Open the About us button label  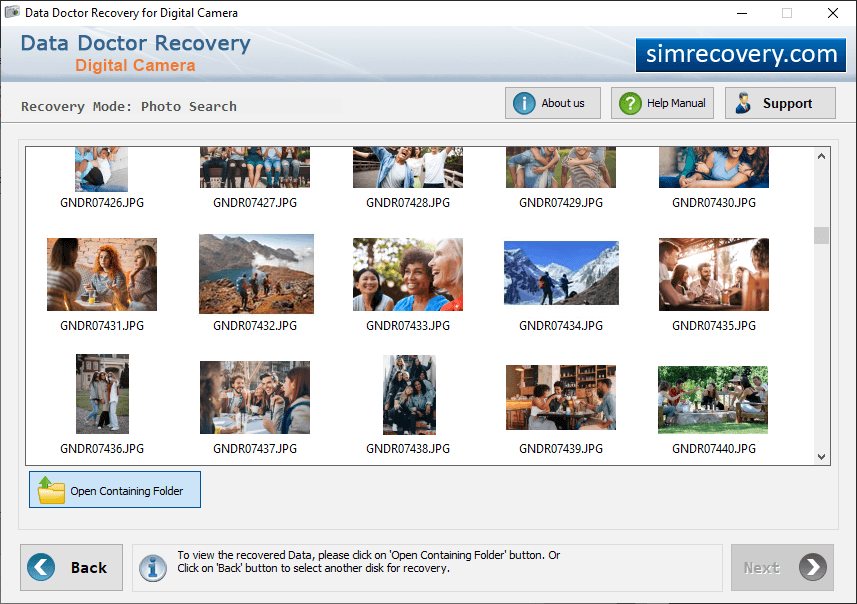(562, 103)
